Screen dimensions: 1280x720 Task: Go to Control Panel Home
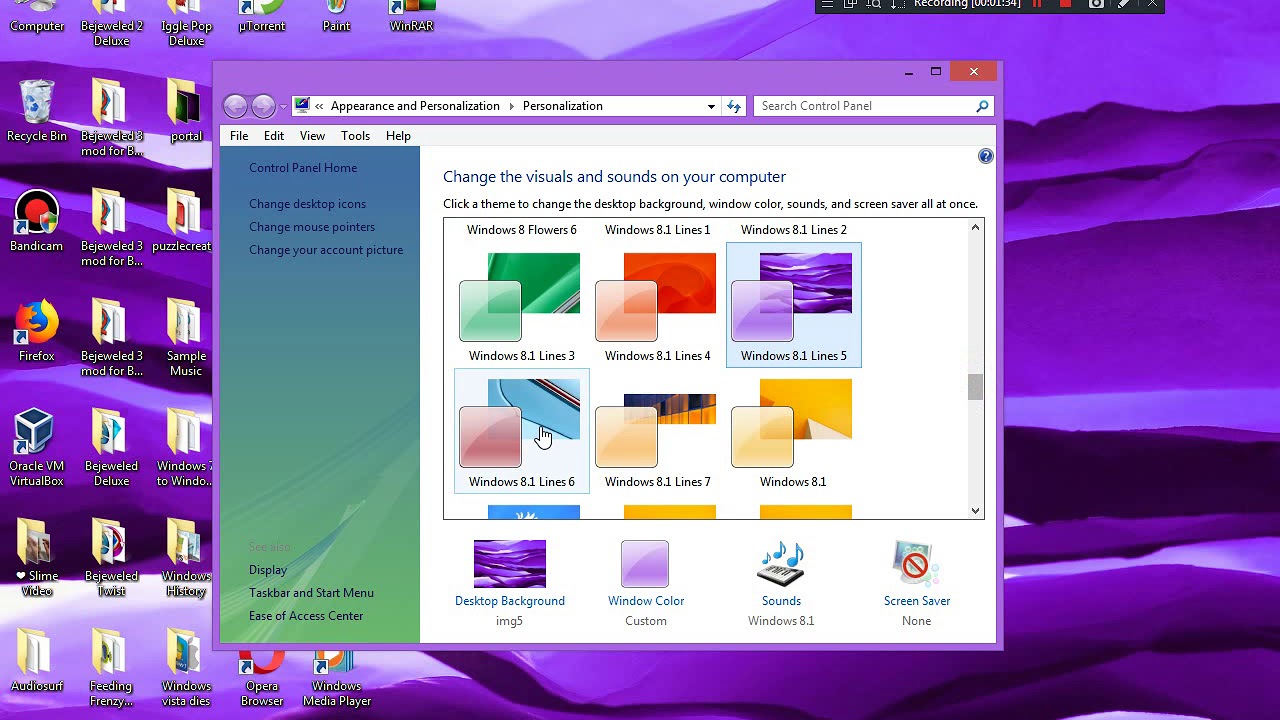click(303, 168)
